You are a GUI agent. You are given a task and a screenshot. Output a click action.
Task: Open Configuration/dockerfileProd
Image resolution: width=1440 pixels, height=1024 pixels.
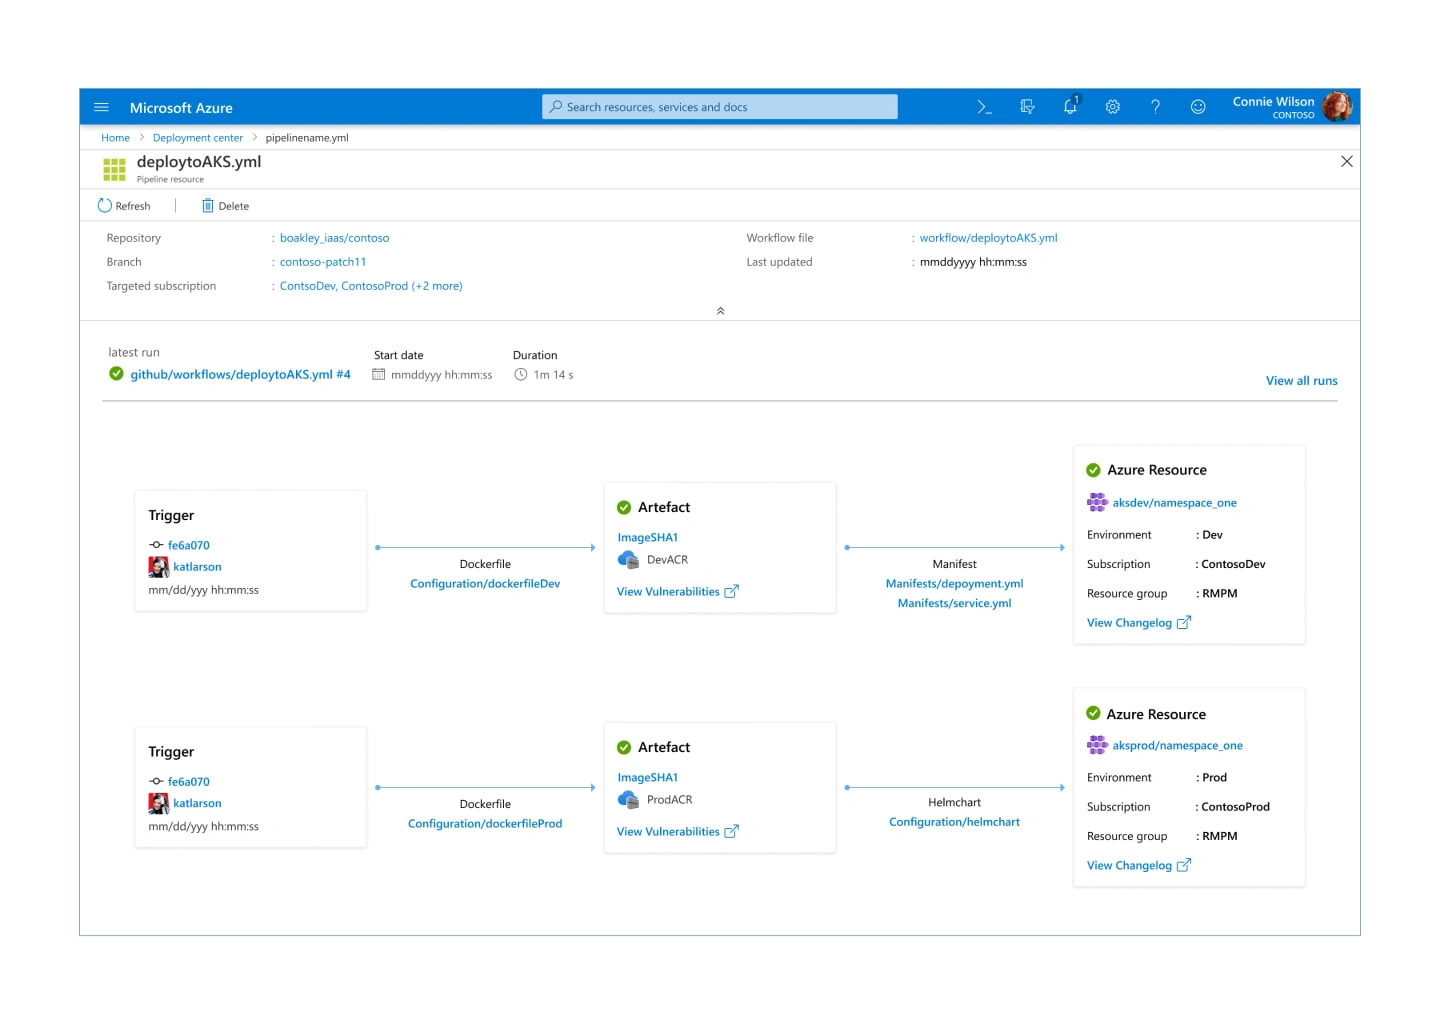[485, 824]
